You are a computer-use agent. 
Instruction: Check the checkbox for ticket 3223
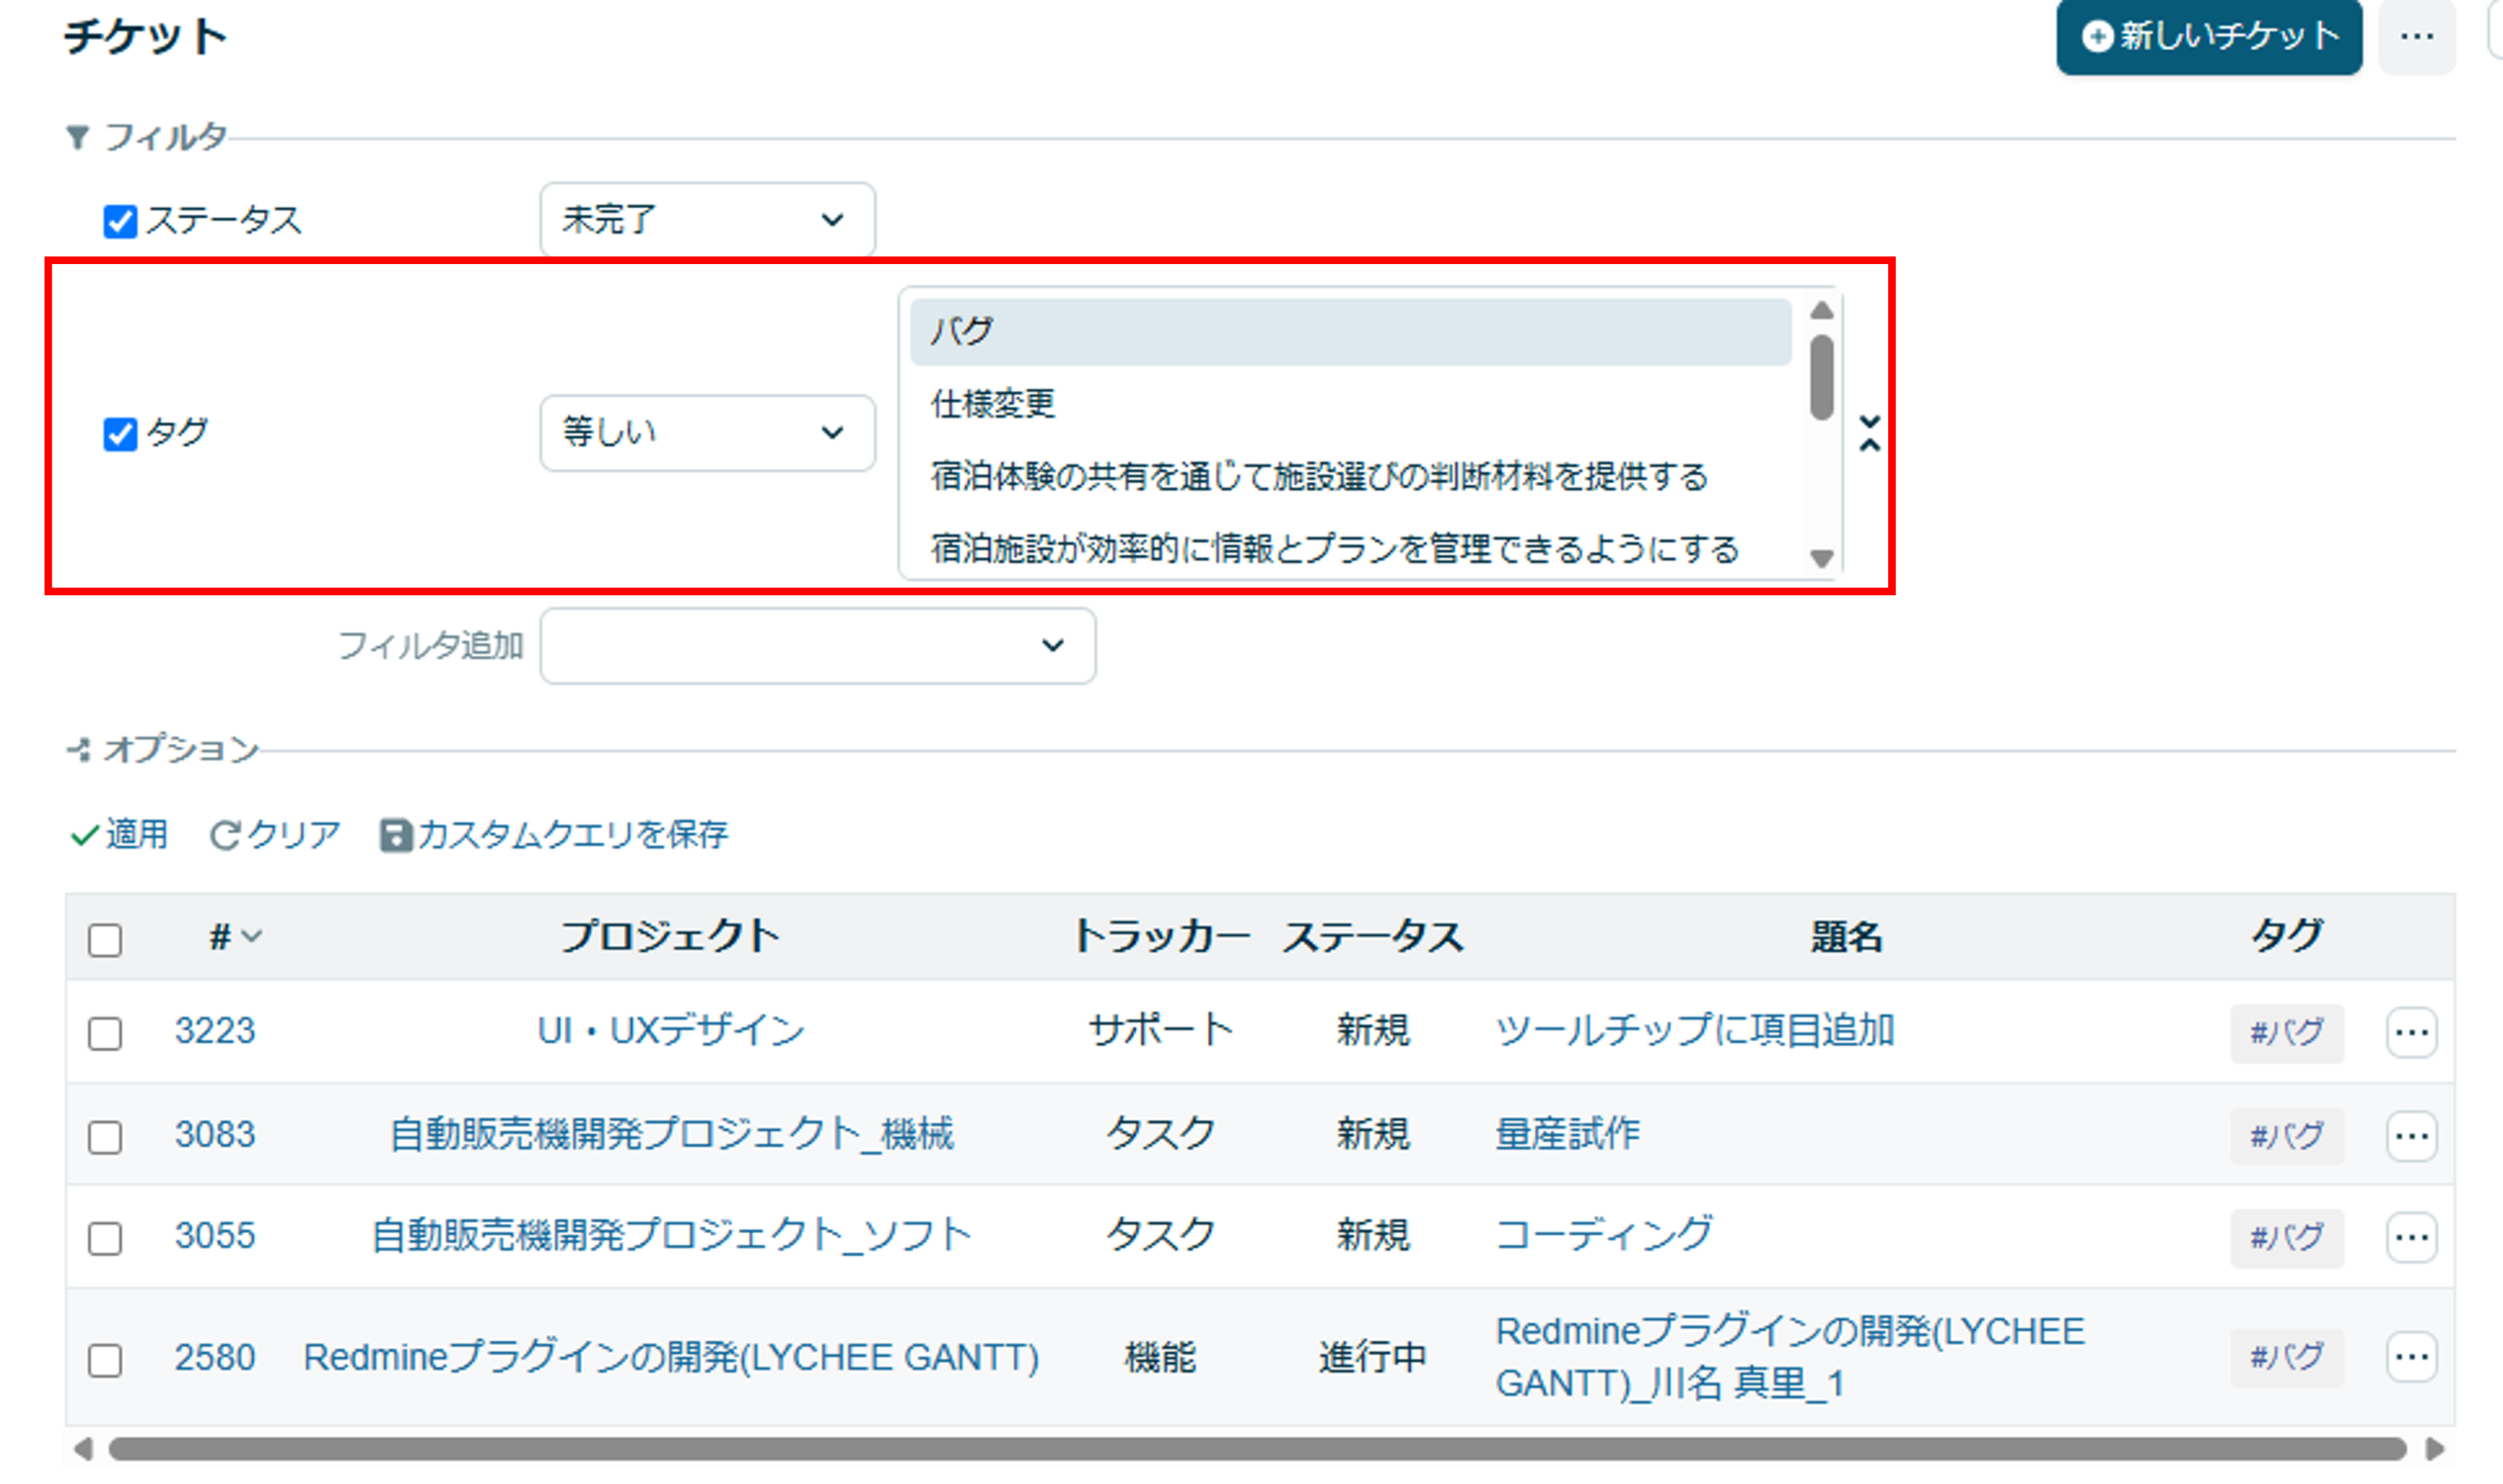coord(105,1033)
